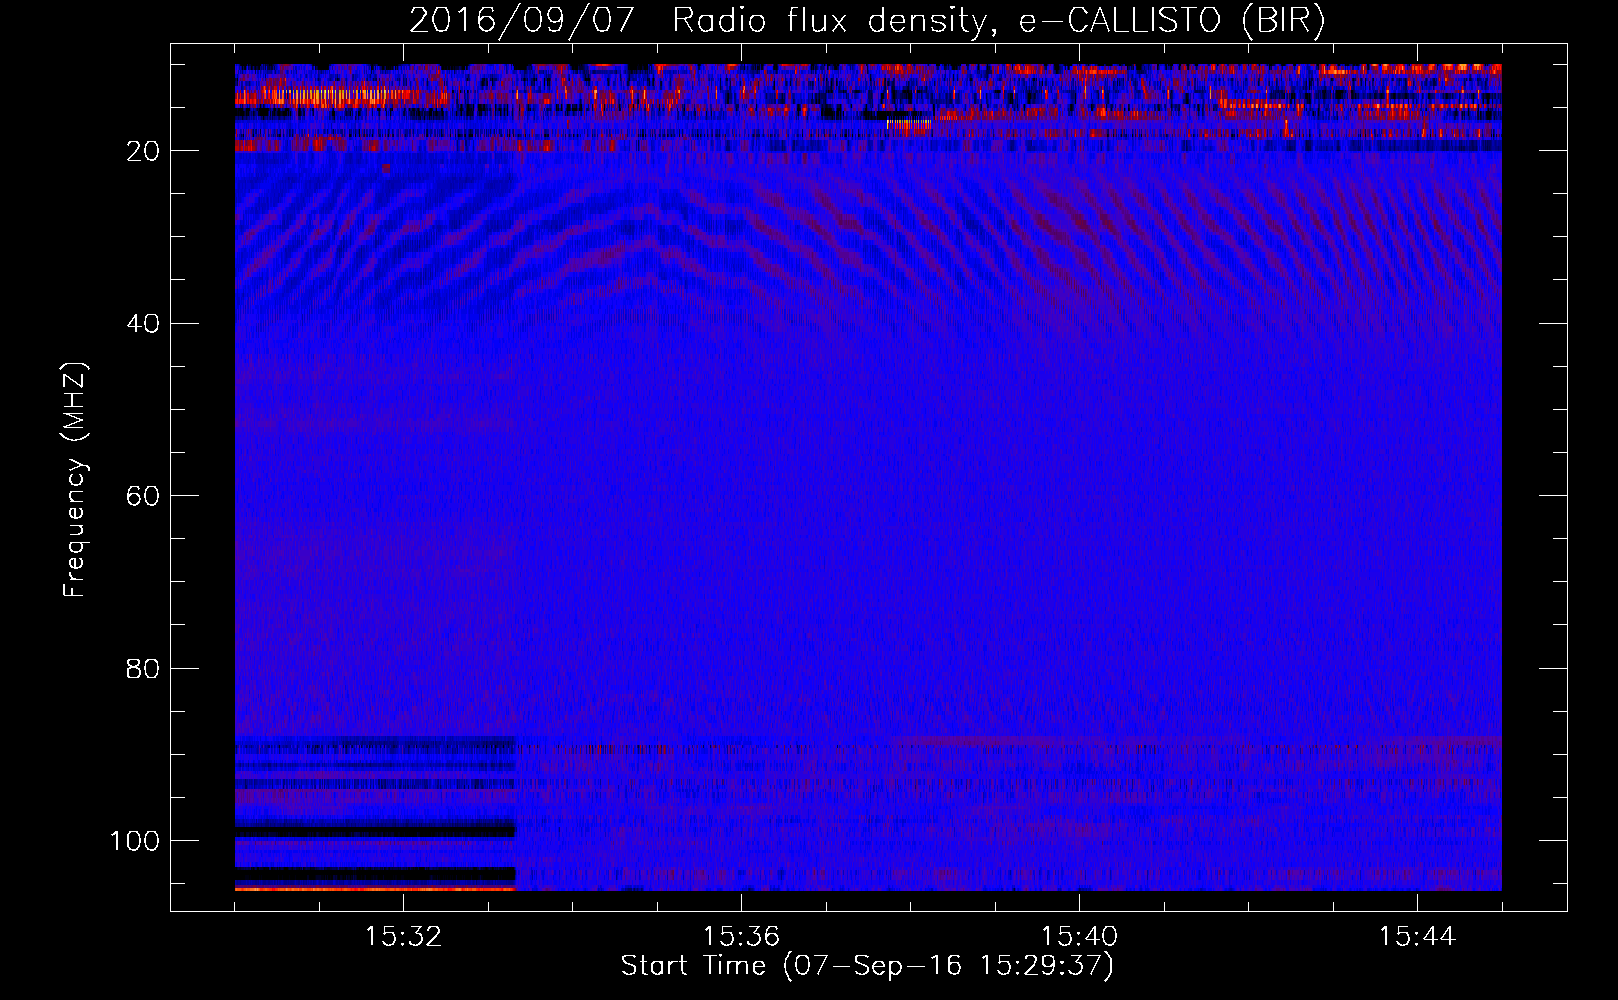Click the 40 frequency tick label
The image size is (1618, 1000).
coord(143,324)
